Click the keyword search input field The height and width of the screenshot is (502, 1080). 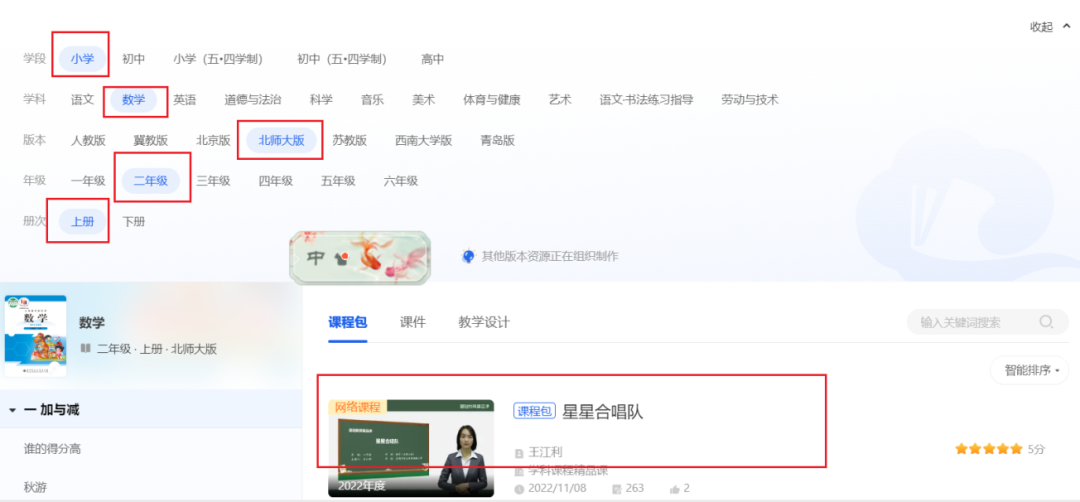click(x=970, y=322)
